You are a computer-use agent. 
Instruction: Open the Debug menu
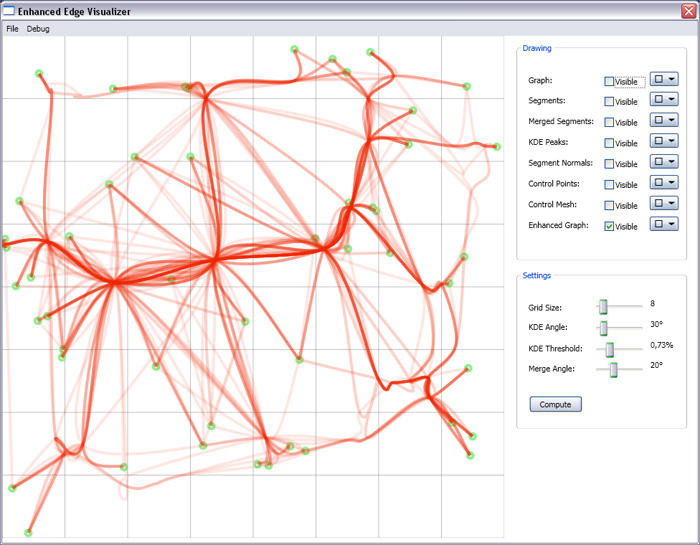click(x=38, y=29)
